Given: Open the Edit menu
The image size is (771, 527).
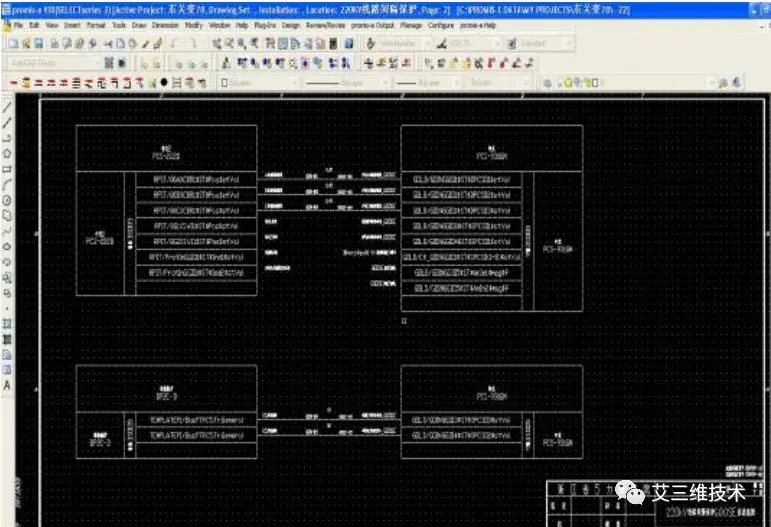Looking at the screenshot, I should (34, 25).
